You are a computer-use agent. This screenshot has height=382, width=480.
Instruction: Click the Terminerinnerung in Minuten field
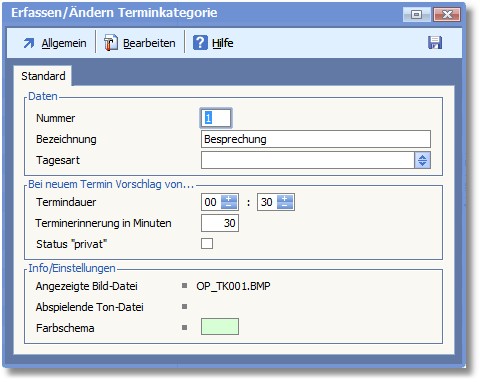point(220,223)
